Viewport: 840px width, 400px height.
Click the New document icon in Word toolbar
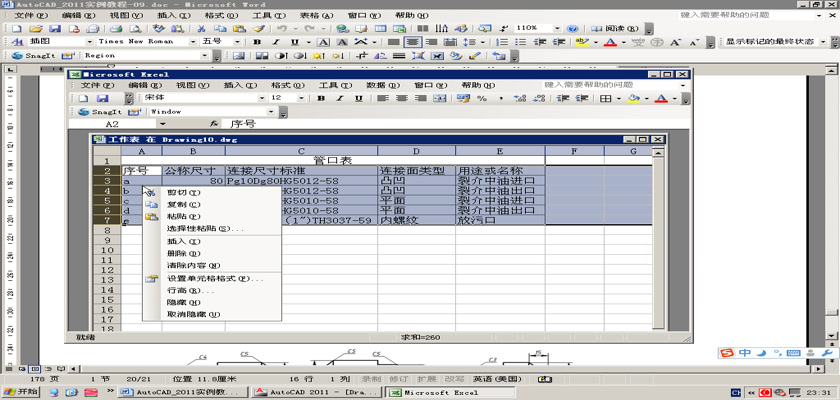(16, 28)
